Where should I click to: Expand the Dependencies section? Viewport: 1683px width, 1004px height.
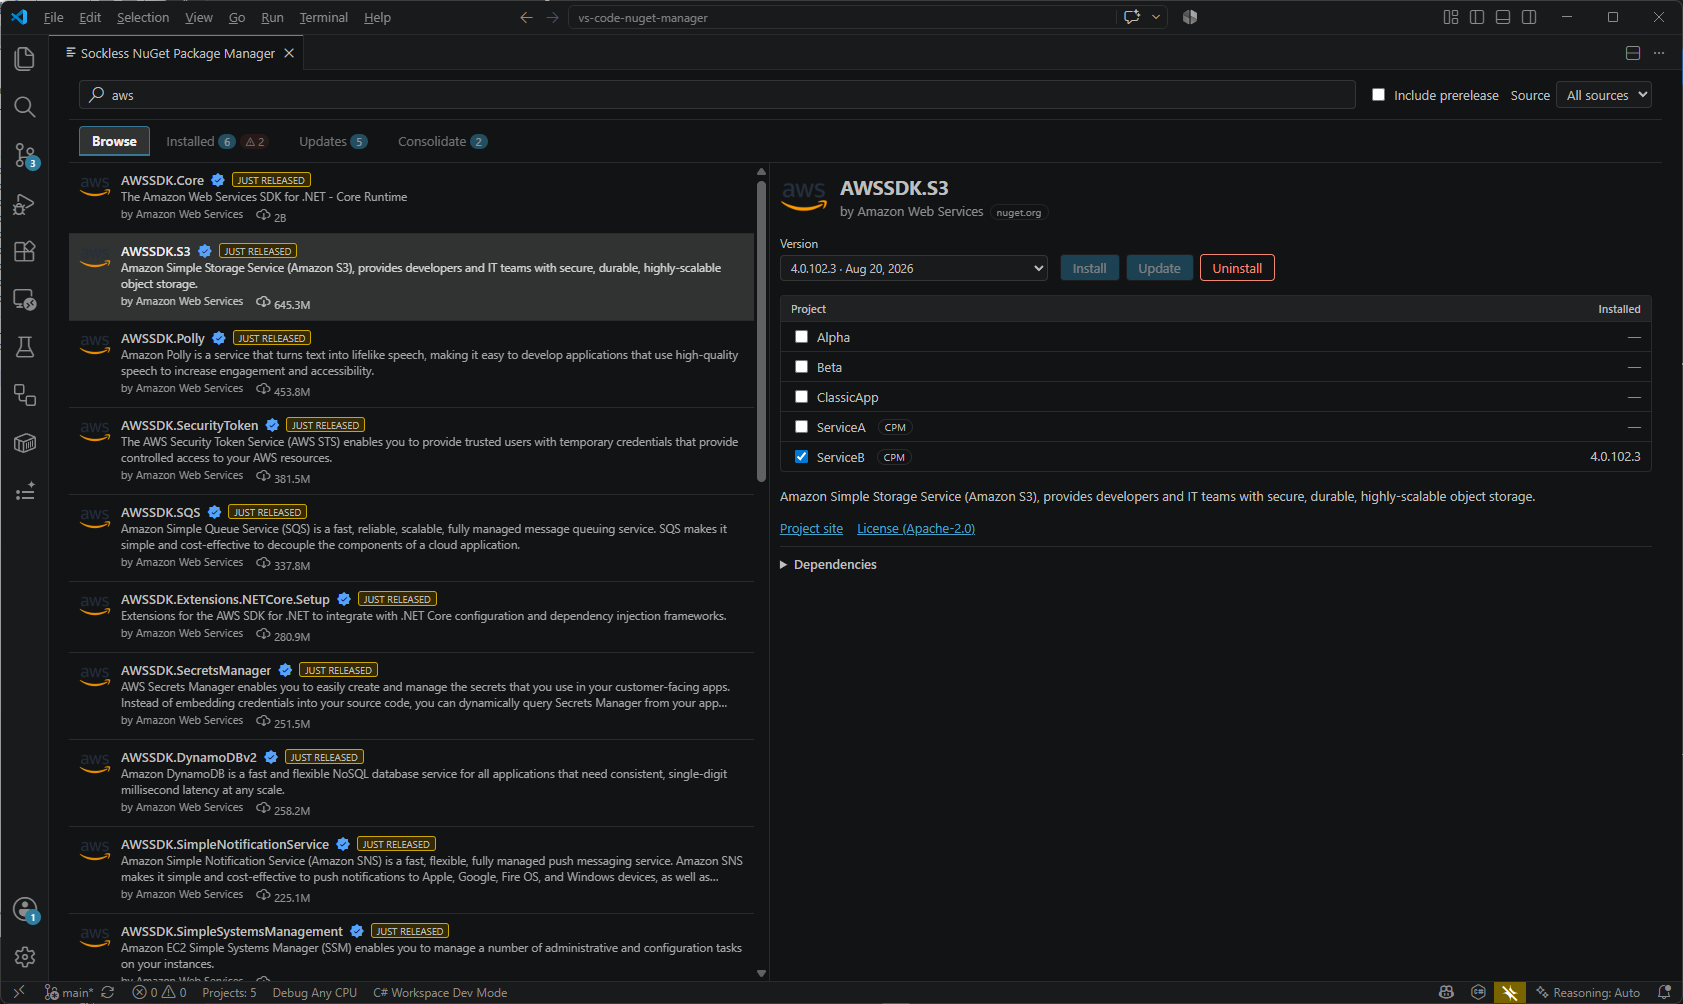(x=828, y=565)
